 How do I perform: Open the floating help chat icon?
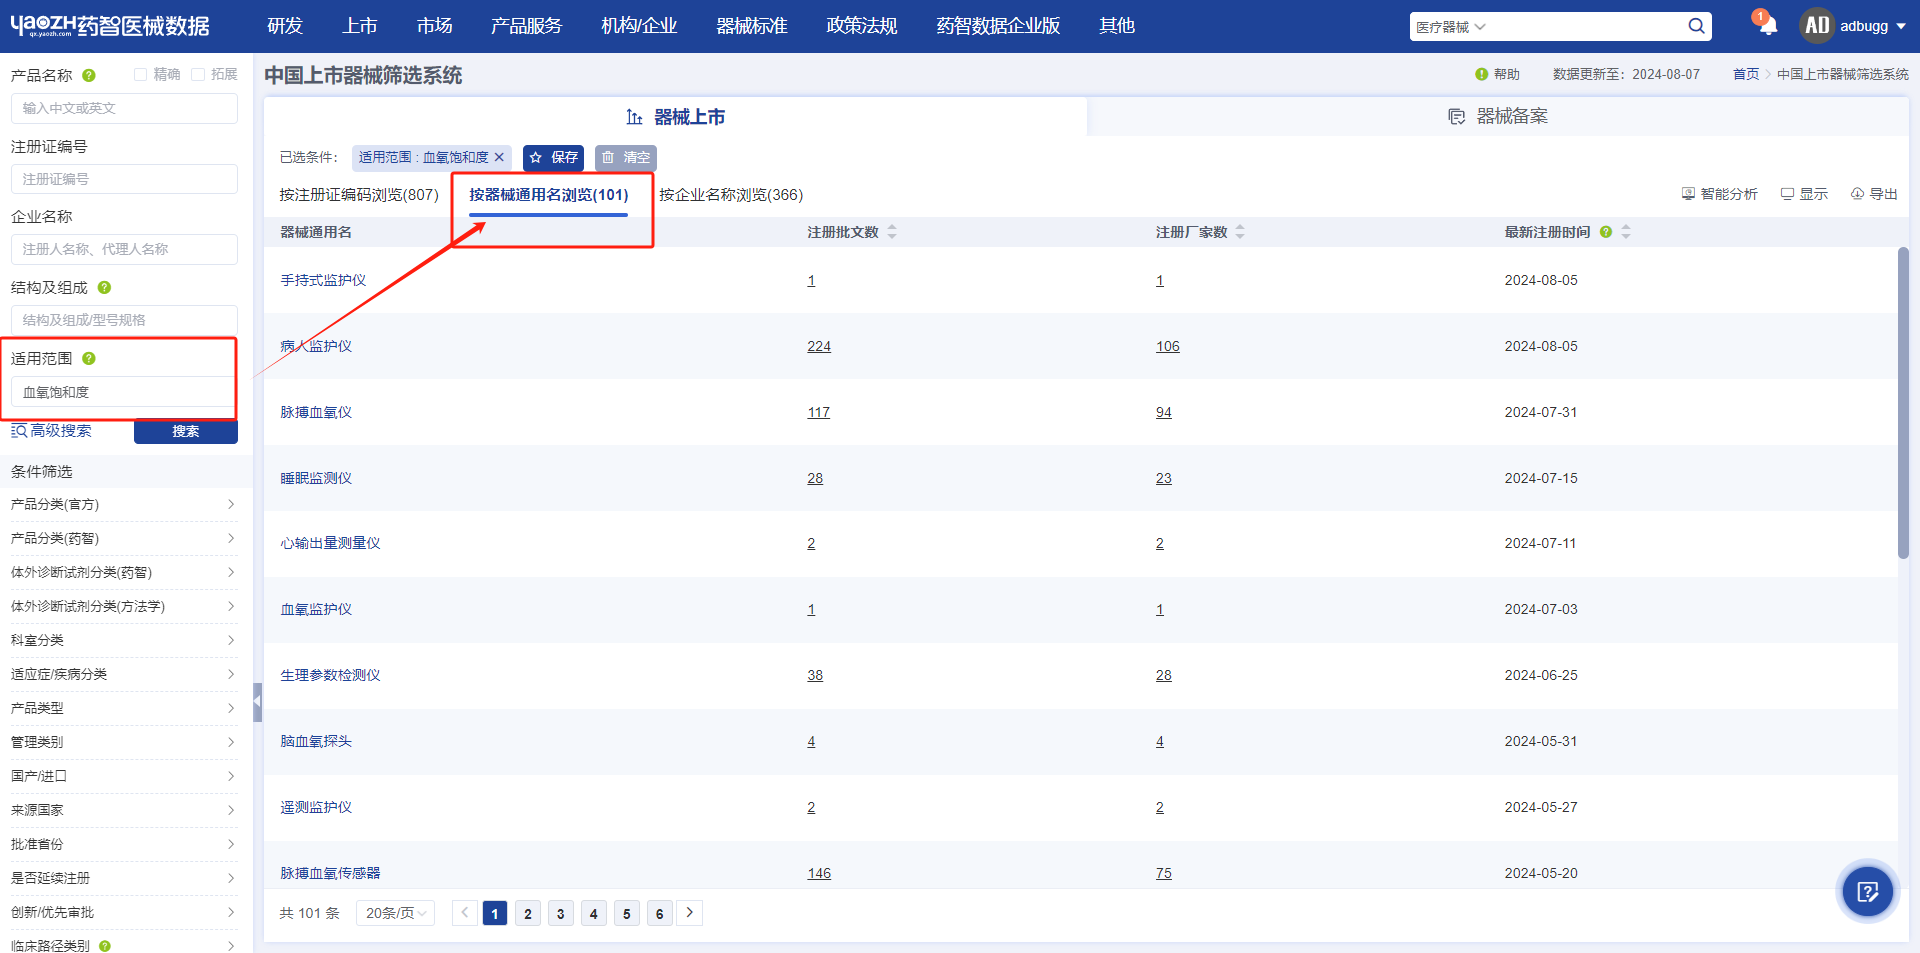(1867, 891)
